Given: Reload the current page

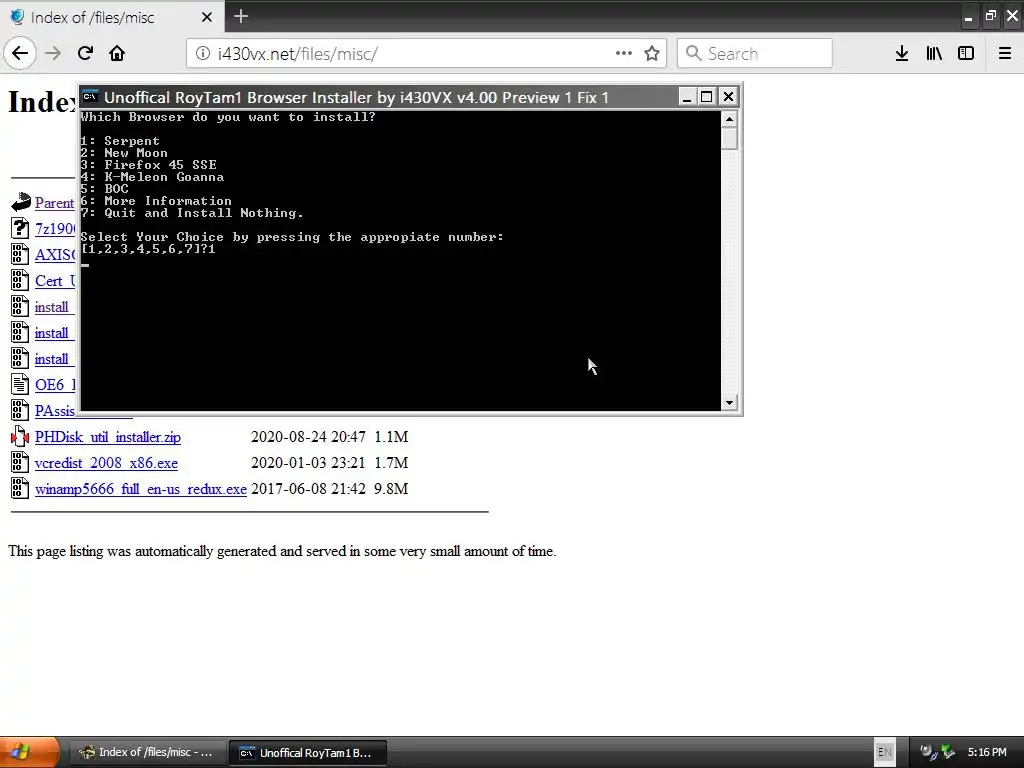Looking at the screenshot, I should (x=85, y=54).
